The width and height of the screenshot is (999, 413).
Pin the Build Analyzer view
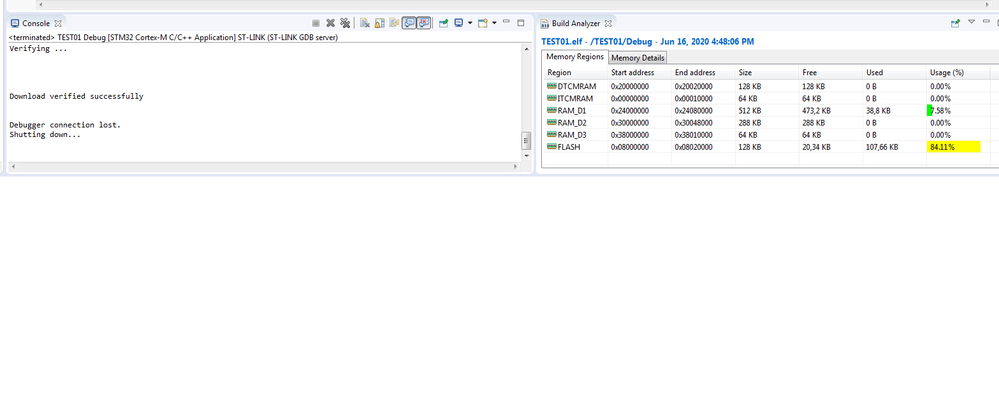(955, 23)
